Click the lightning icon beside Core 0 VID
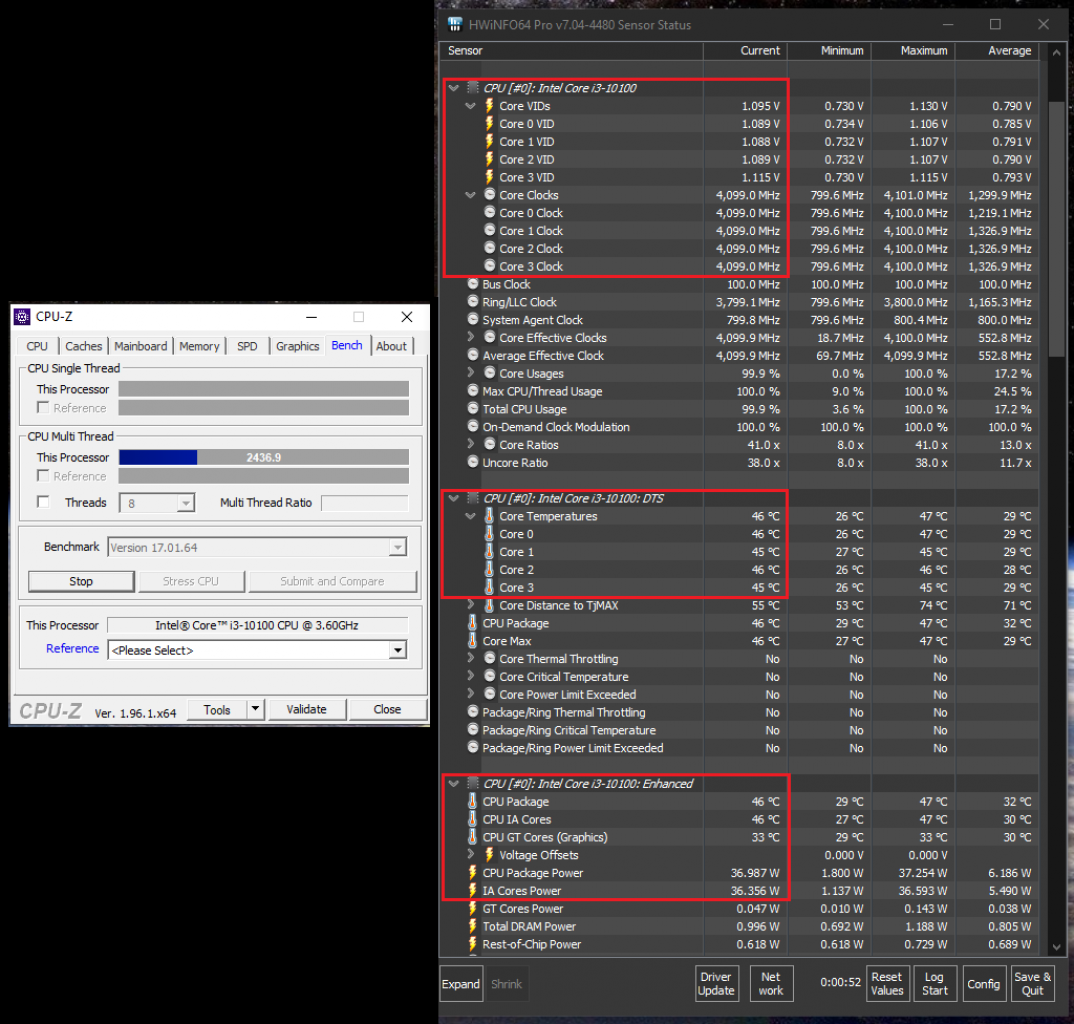The image size is (1074, 1024). coord(489,123)
